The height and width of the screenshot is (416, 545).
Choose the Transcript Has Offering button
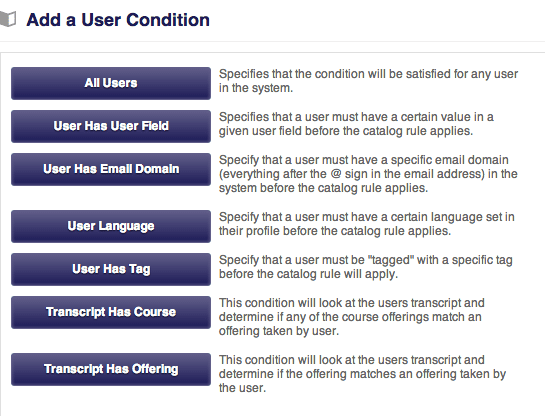(x=111, y=369)
